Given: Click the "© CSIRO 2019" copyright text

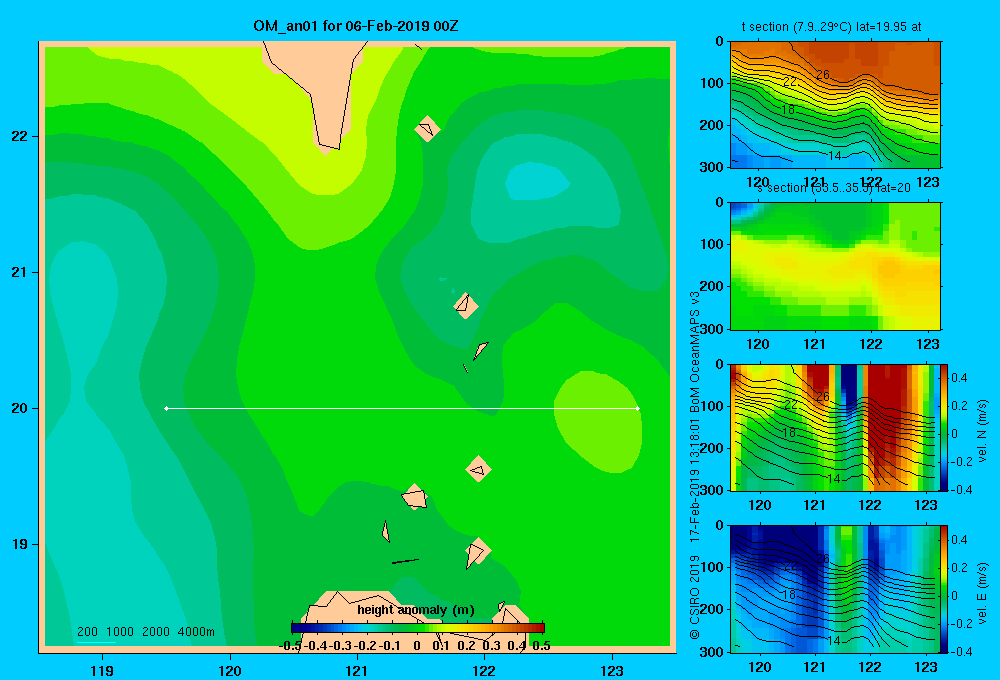Looking at the screenshot, I should [x=695, y=597].
